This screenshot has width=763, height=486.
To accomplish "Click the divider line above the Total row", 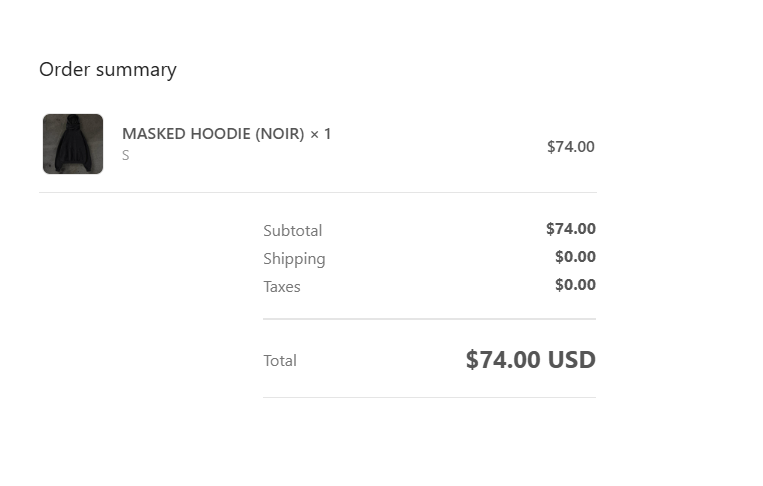I will [429, 319].
